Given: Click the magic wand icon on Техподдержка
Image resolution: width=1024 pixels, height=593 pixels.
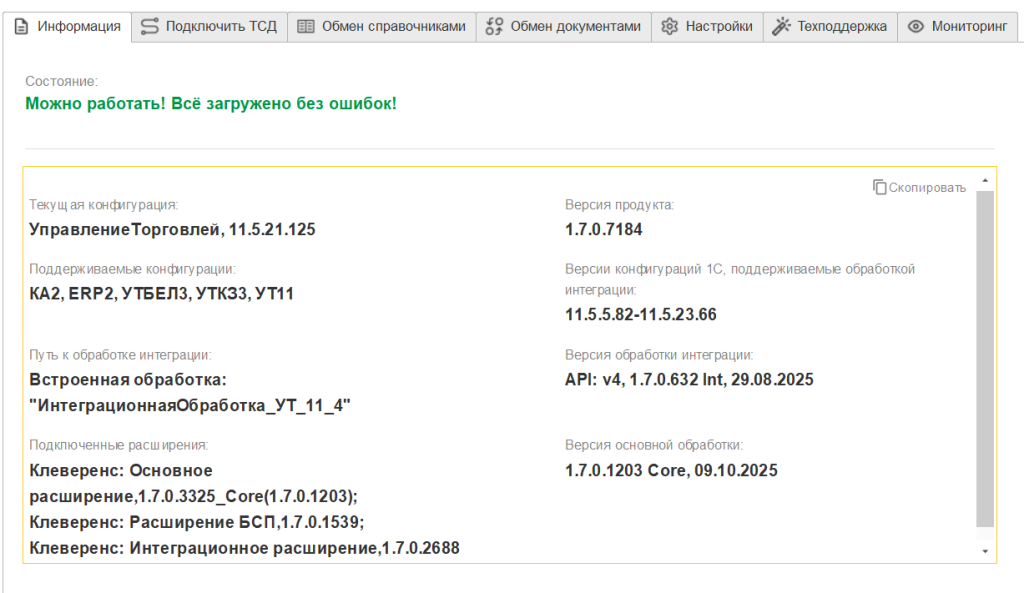Looking at the screenshot, I should (781, 27).
